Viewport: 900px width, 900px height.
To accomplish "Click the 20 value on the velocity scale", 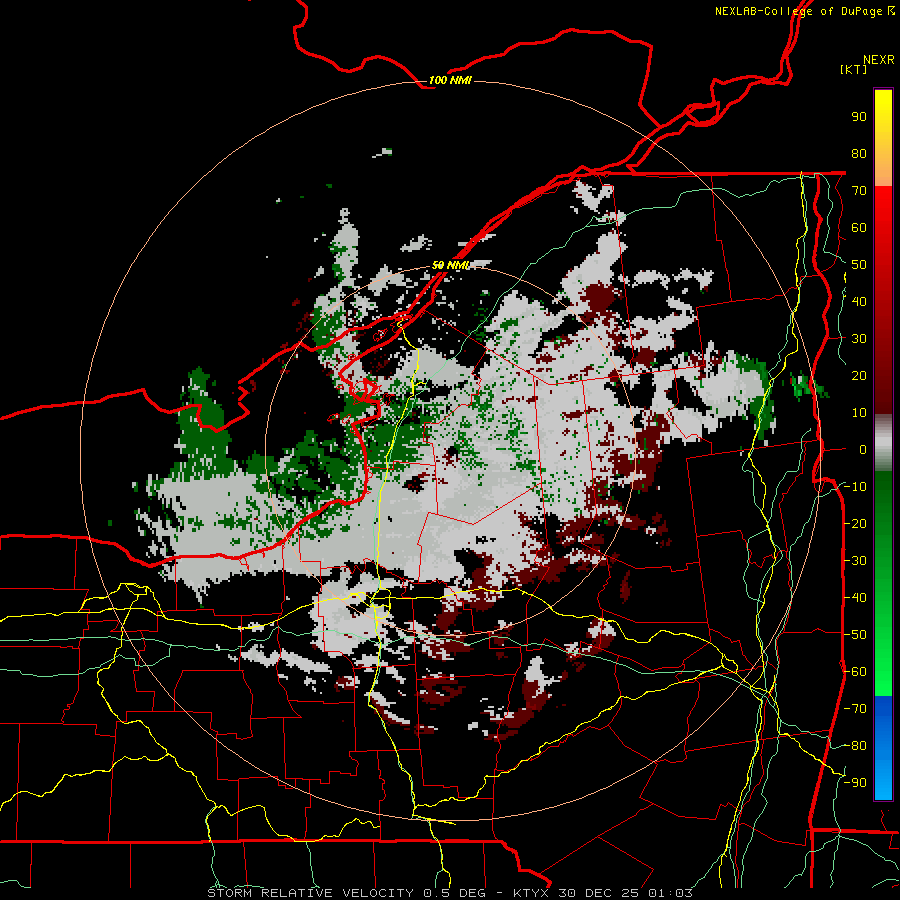I will tap(859, 376).
